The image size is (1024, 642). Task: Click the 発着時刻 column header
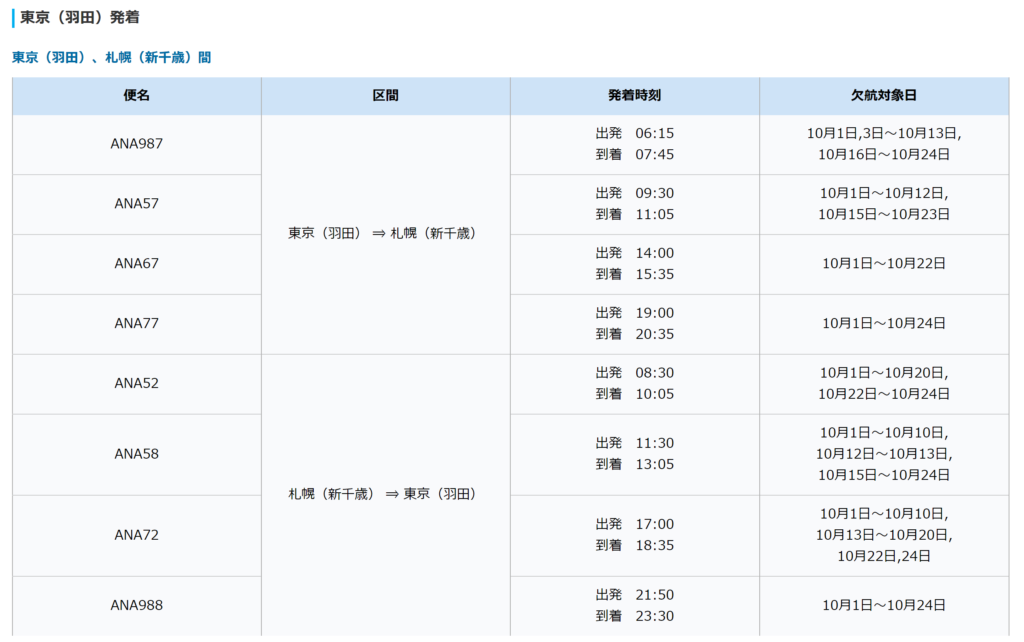click(635, 96)
